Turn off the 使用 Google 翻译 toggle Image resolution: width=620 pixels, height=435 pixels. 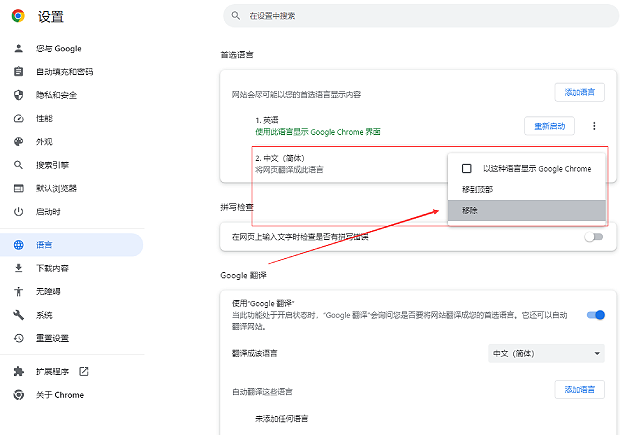[595, 315]
